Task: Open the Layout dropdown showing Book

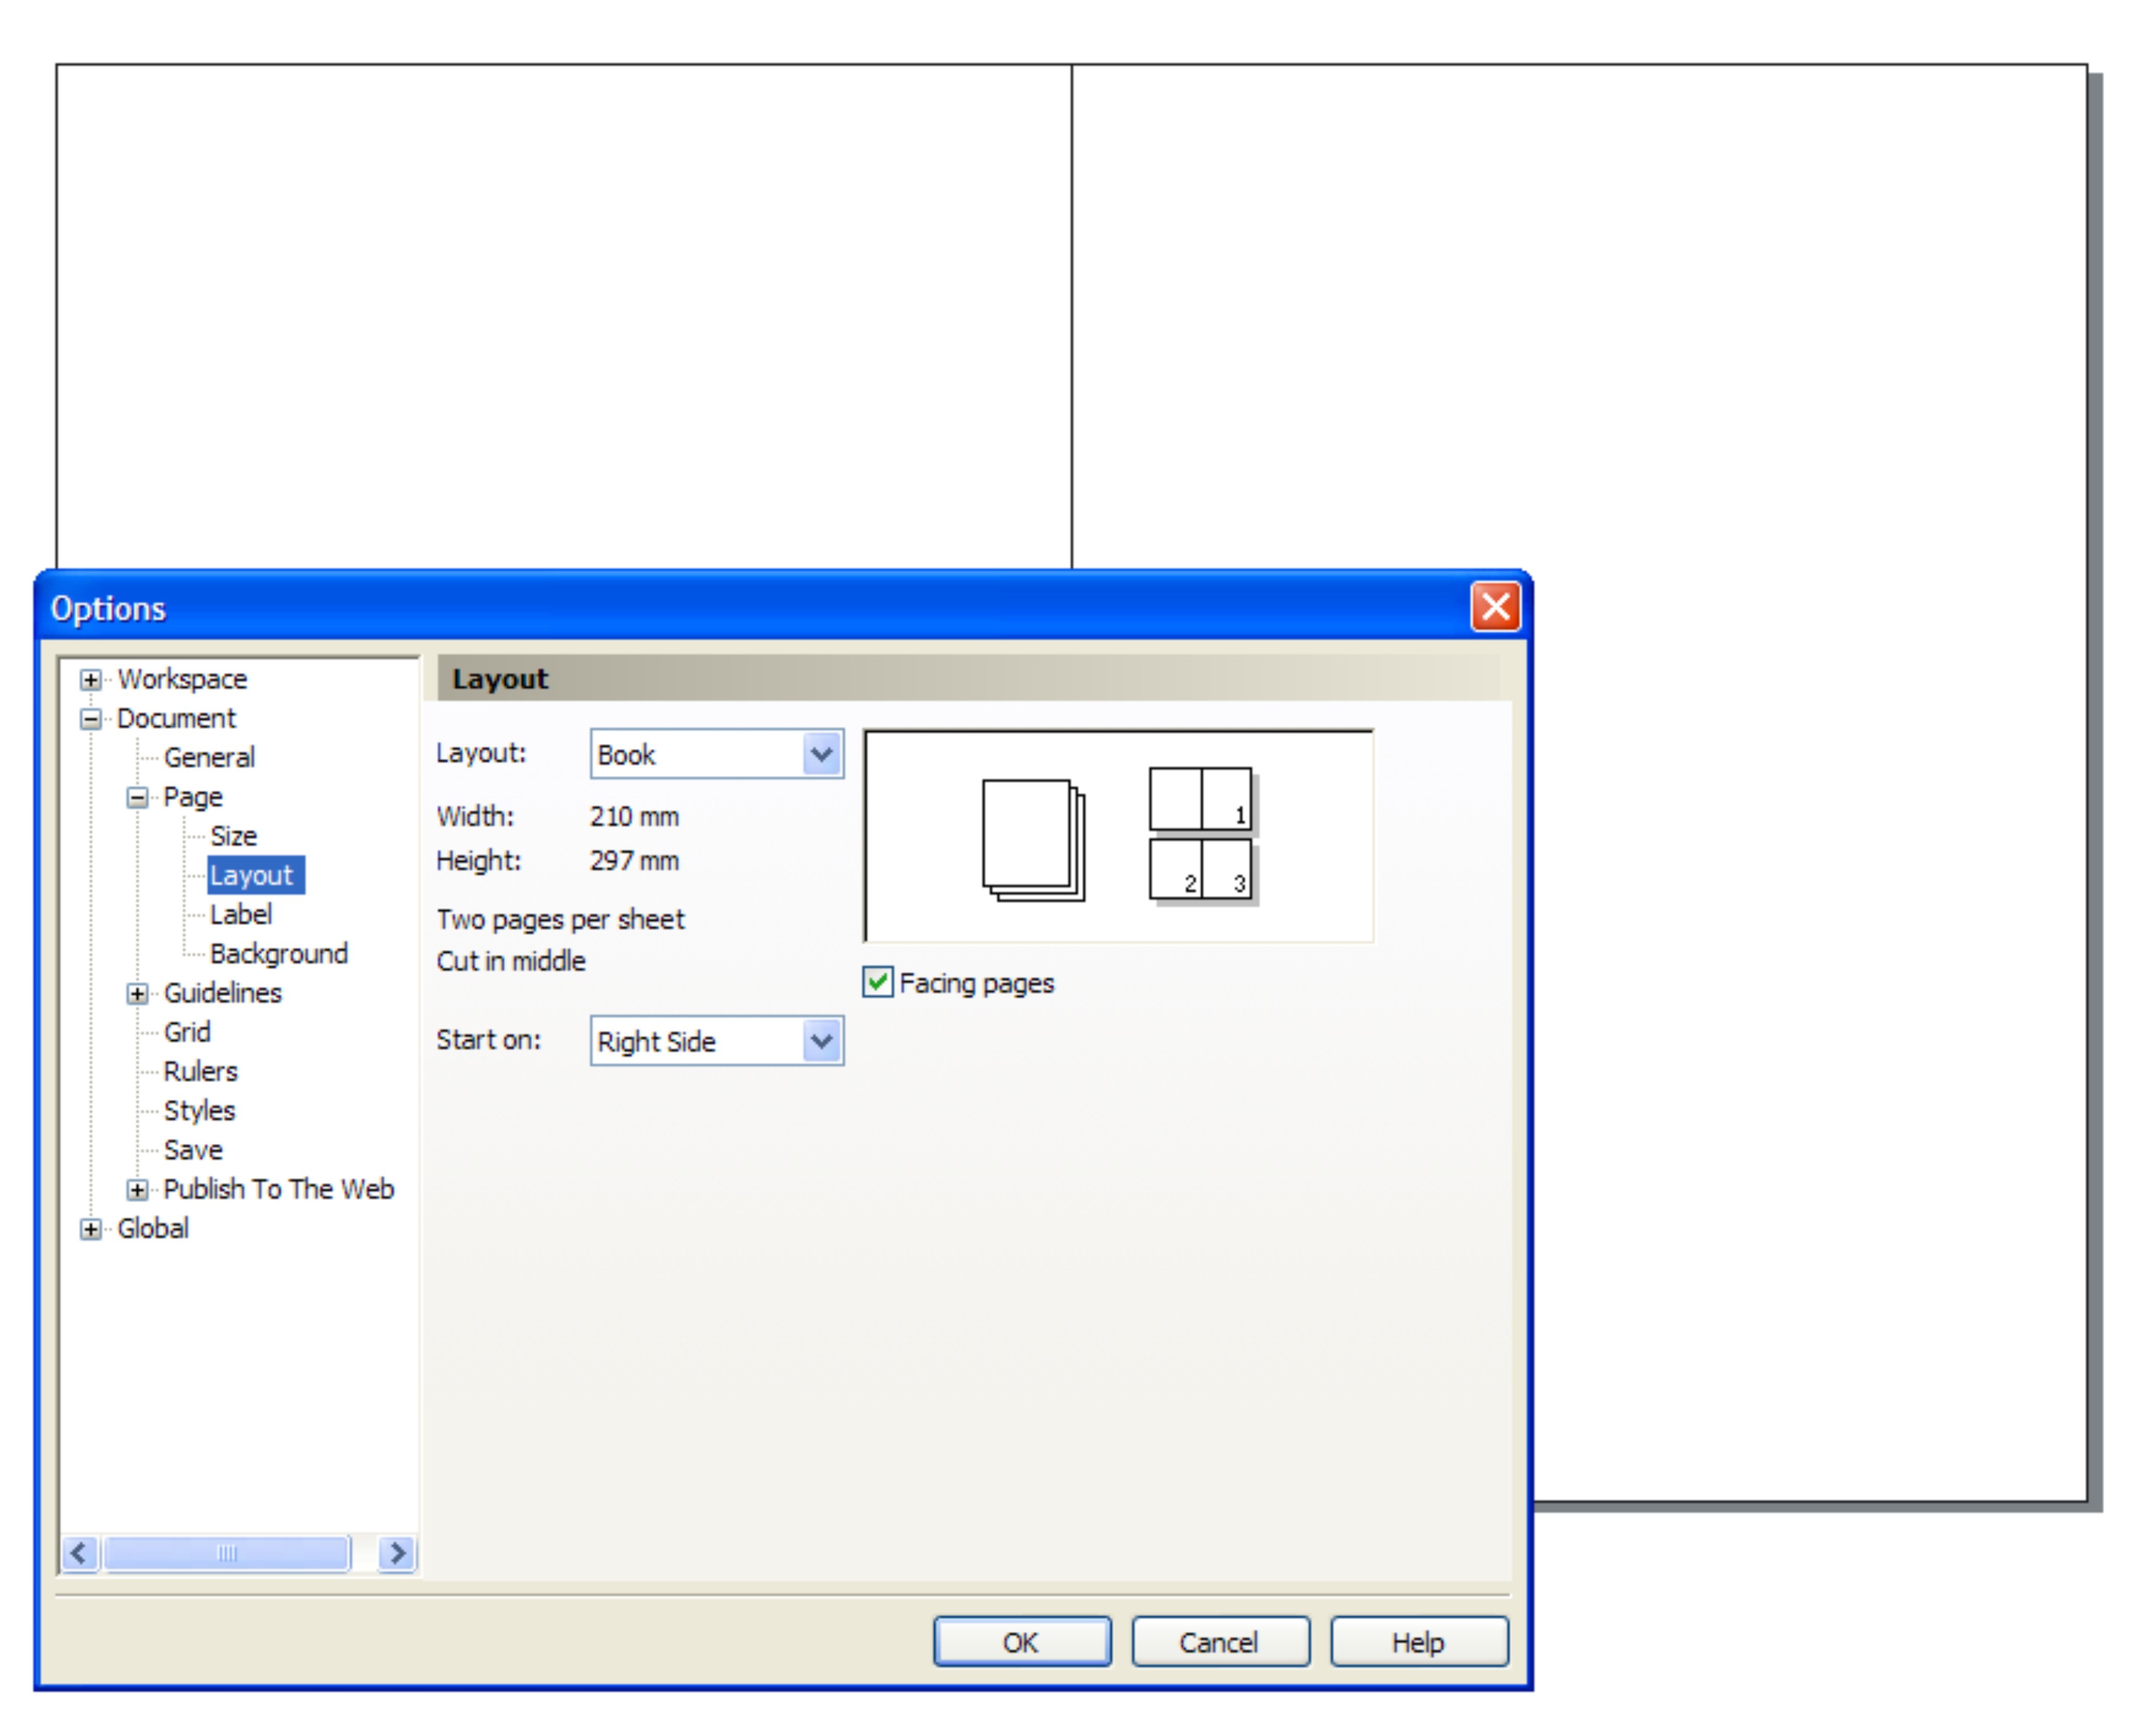Action: pyautogui.click(x=821, y=755)
